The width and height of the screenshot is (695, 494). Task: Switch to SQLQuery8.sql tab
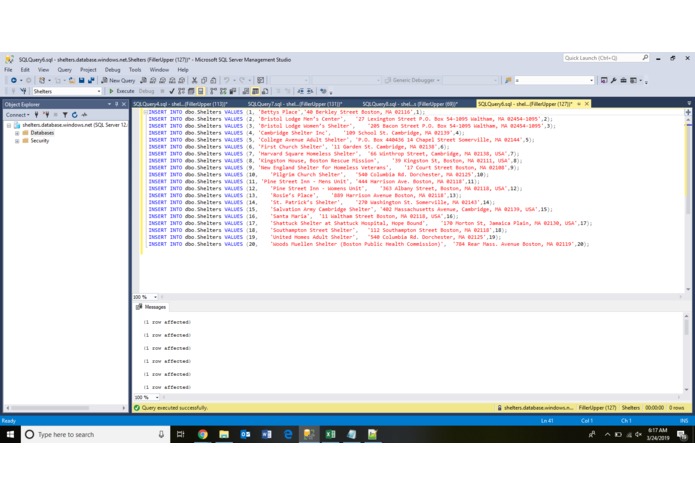410,104
